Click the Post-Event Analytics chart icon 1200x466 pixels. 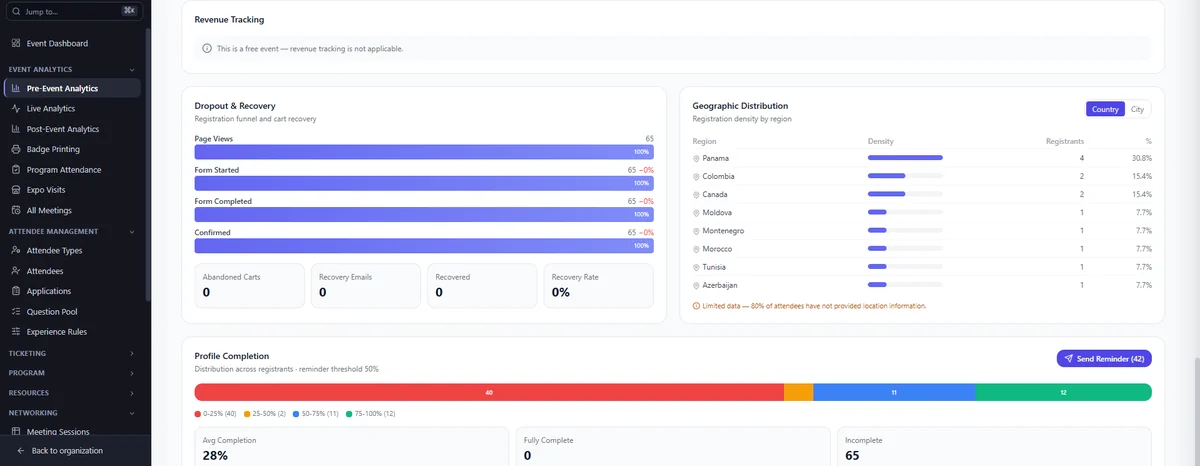click(16, 129)
